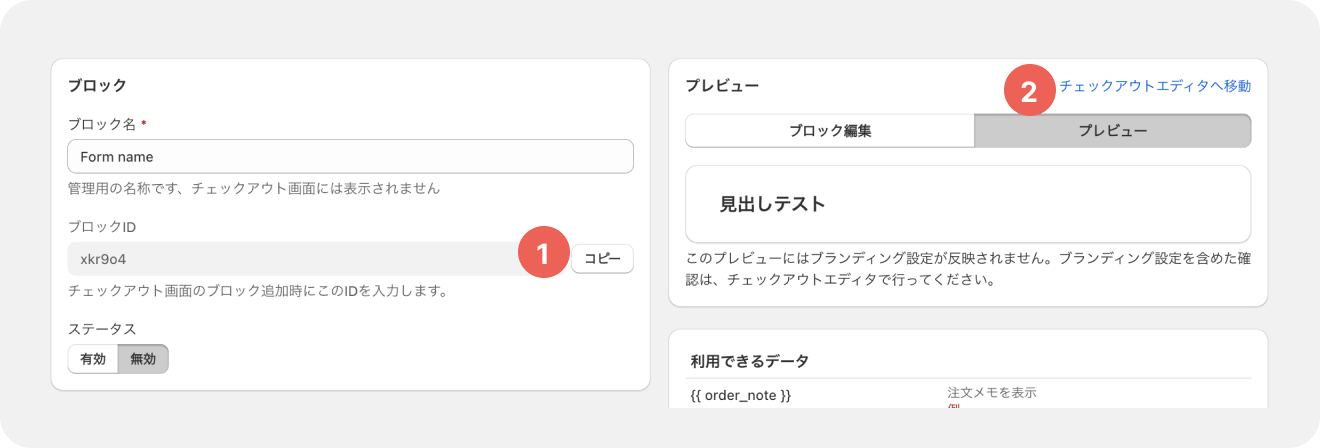Set status to 有効 (enabled)

[93, 359]
